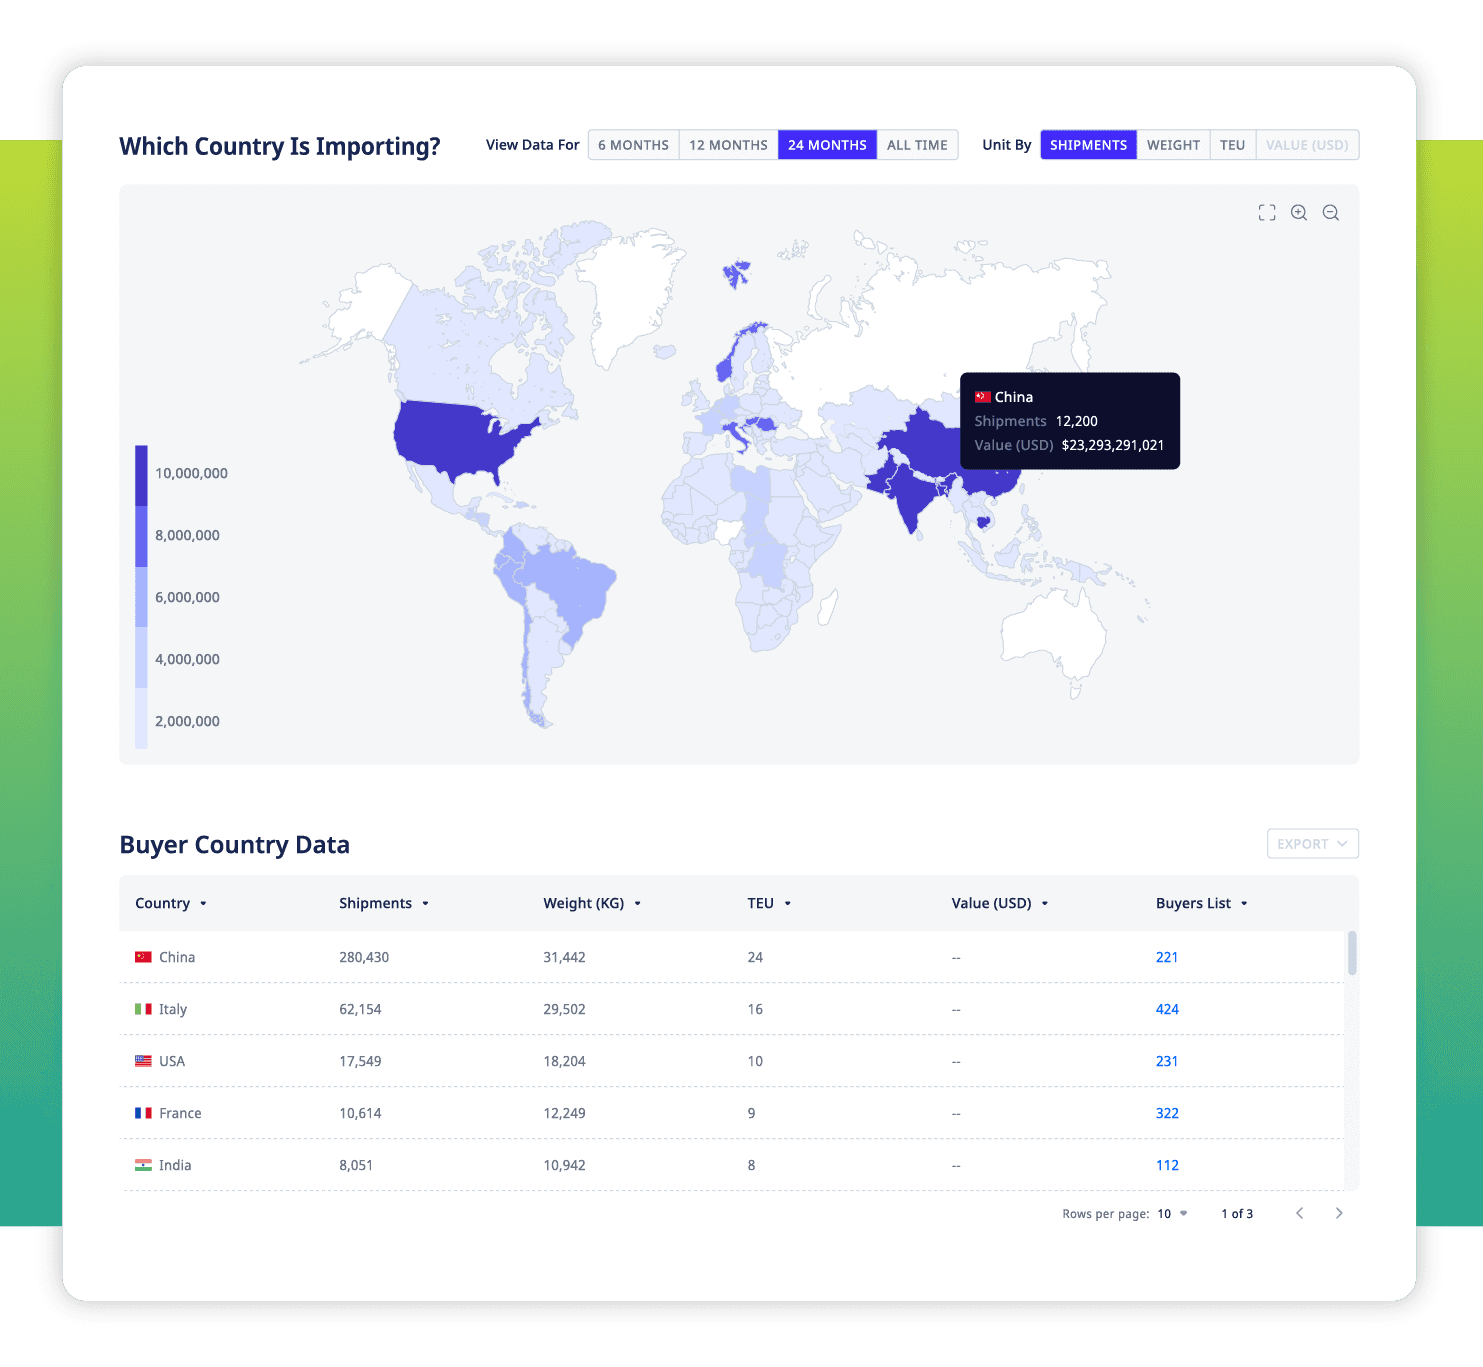
Task: Click the China tooltip on the map
Action: pos(1070,421)
